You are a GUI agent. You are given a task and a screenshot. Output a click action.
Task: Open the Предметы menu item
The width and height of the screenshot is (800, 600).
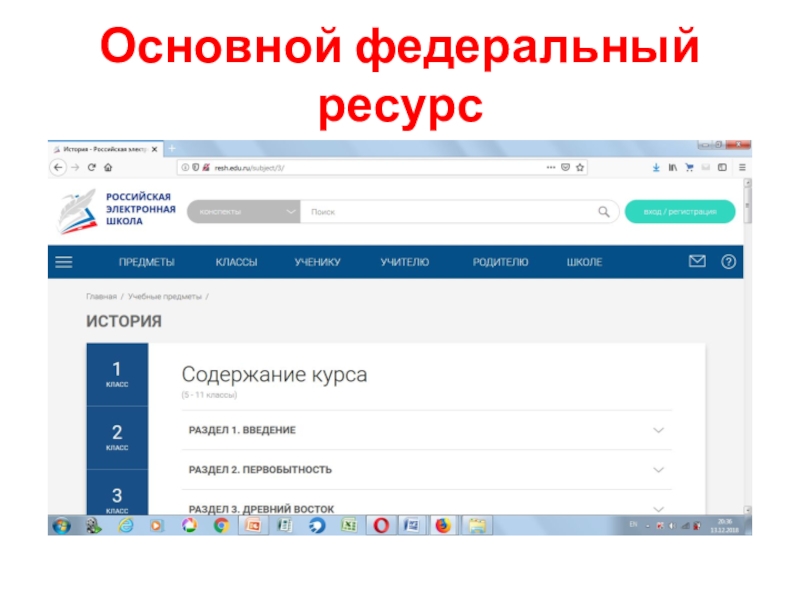pos(146,263)
